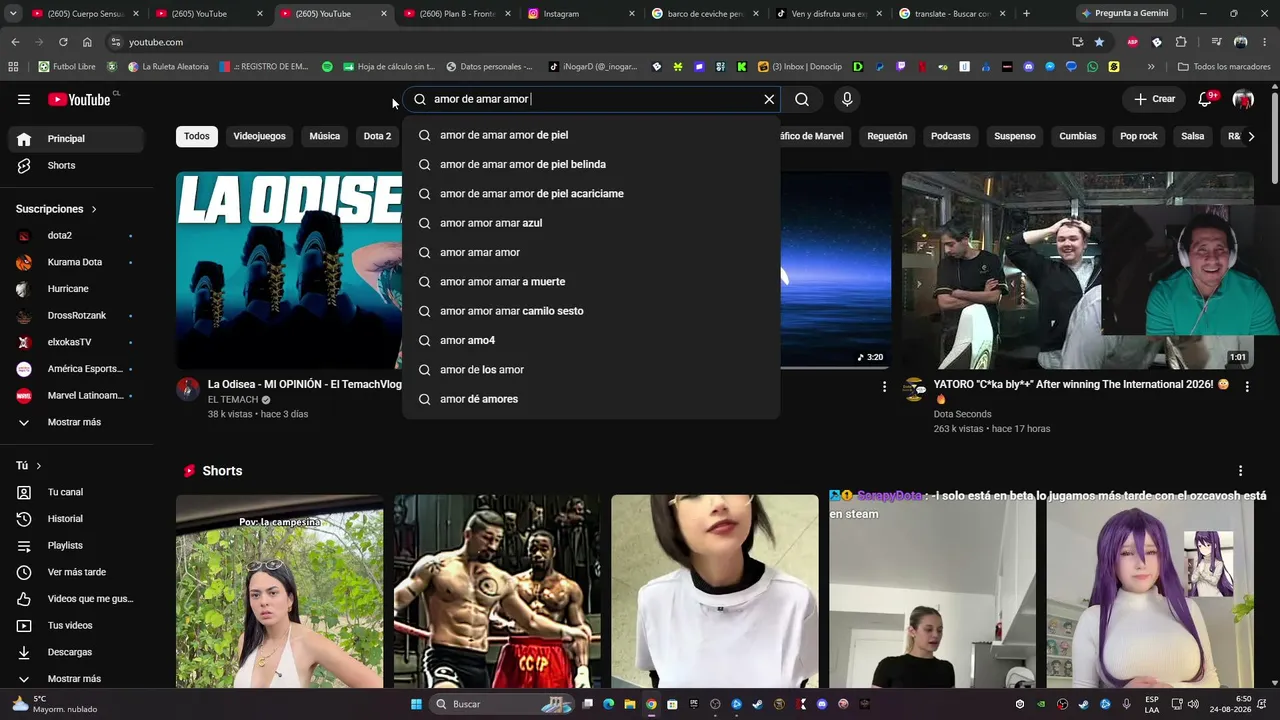Image resolution: width=1280 pixels, height=720 pixels.
Task: Select the Videojuegos filter chip
Action: 259,136
